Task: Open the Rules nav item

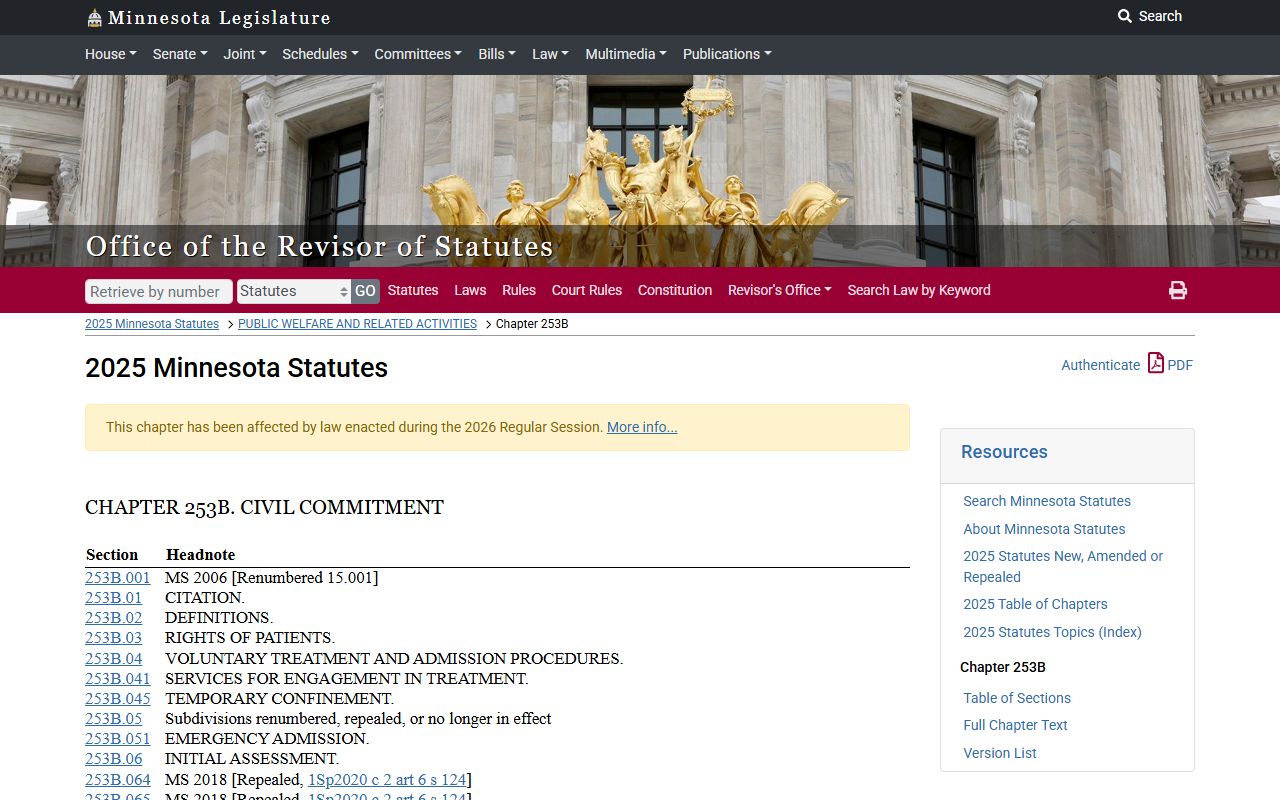Action: [519, 290]
